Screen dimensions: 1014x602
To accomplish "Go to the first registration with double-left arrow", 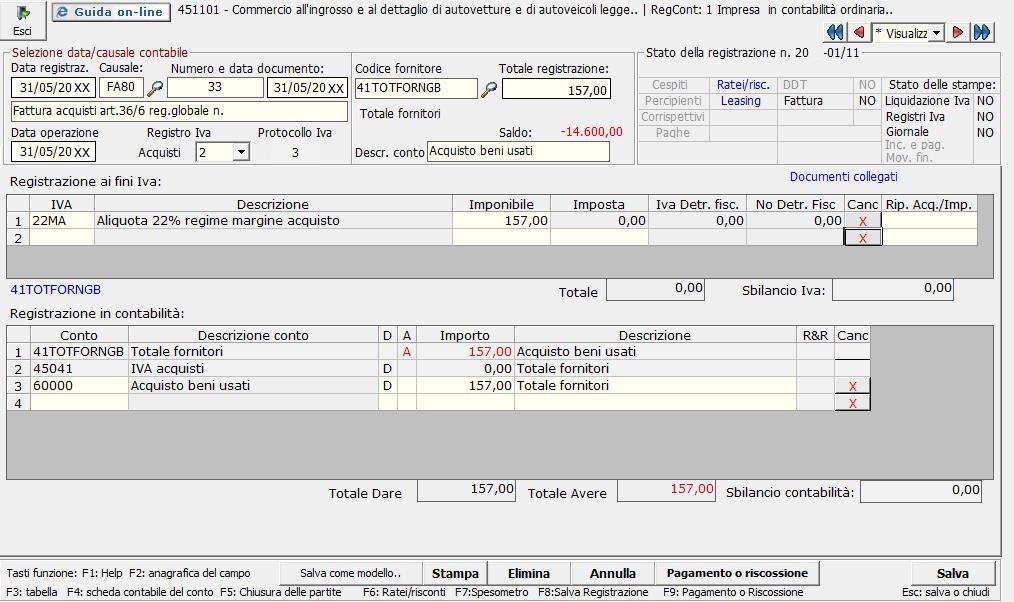I will [x=834, y=33].
